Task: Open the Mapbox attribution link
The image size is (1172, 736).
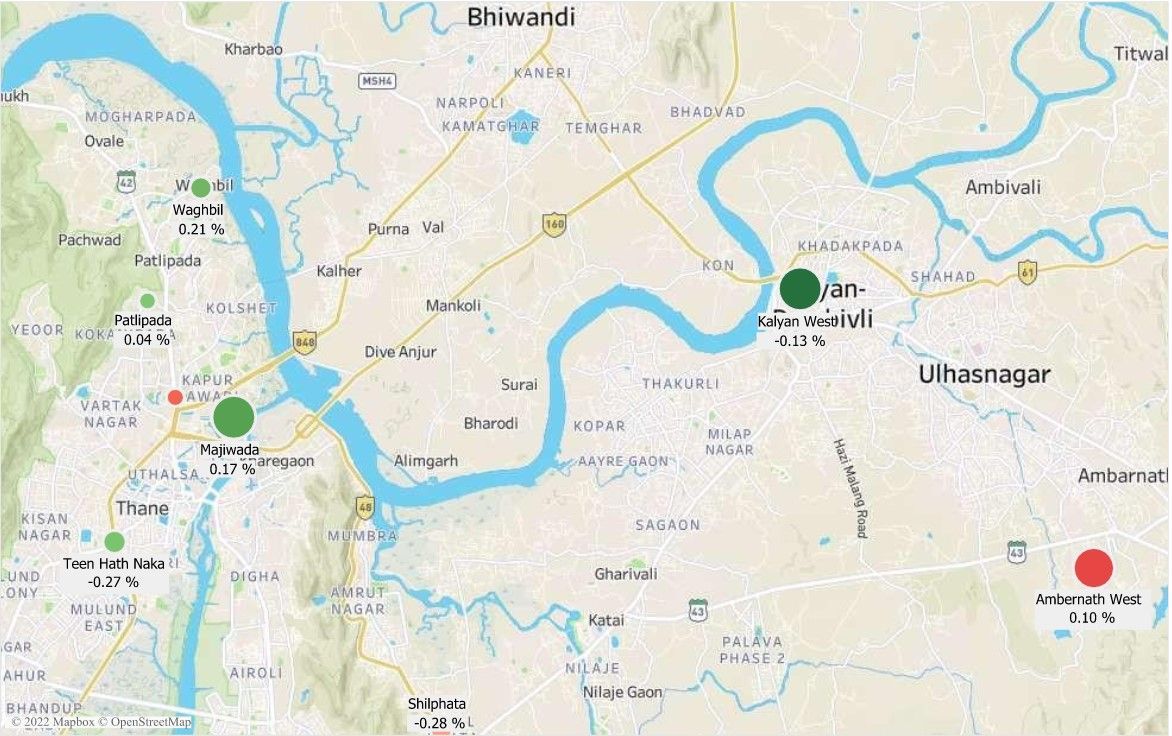Action: pyautogui.click(x=52, y=722)
